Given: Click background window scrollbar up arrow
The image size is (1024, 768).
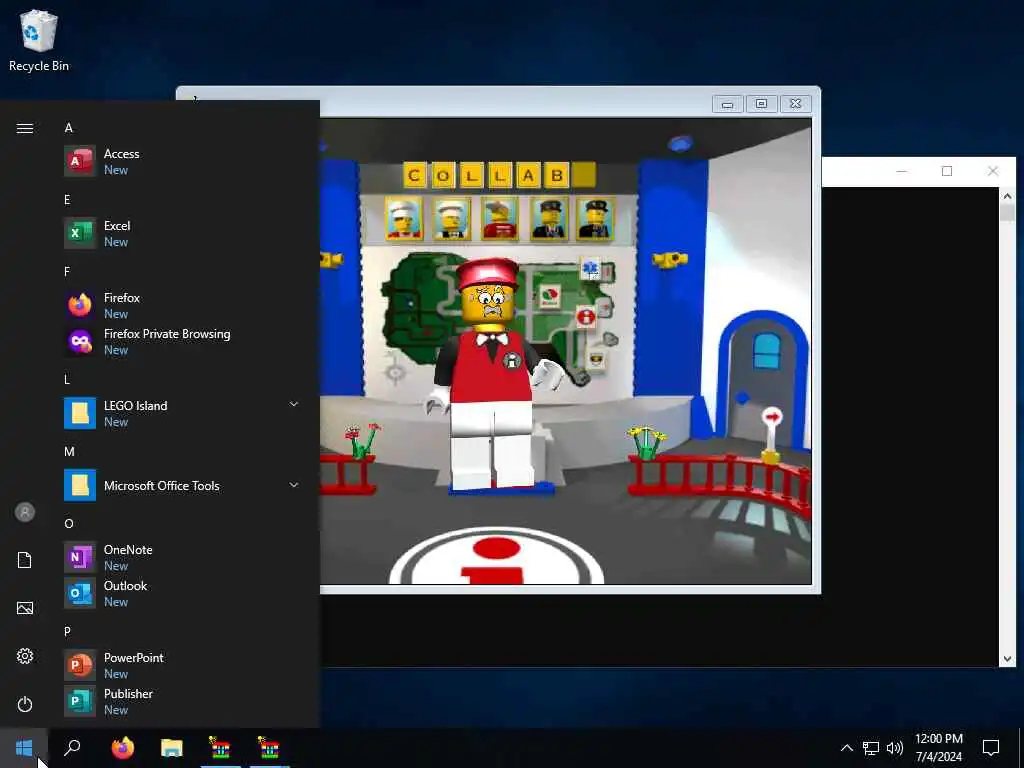Looking at the screenshot, I should click(x=1007, y=195).
